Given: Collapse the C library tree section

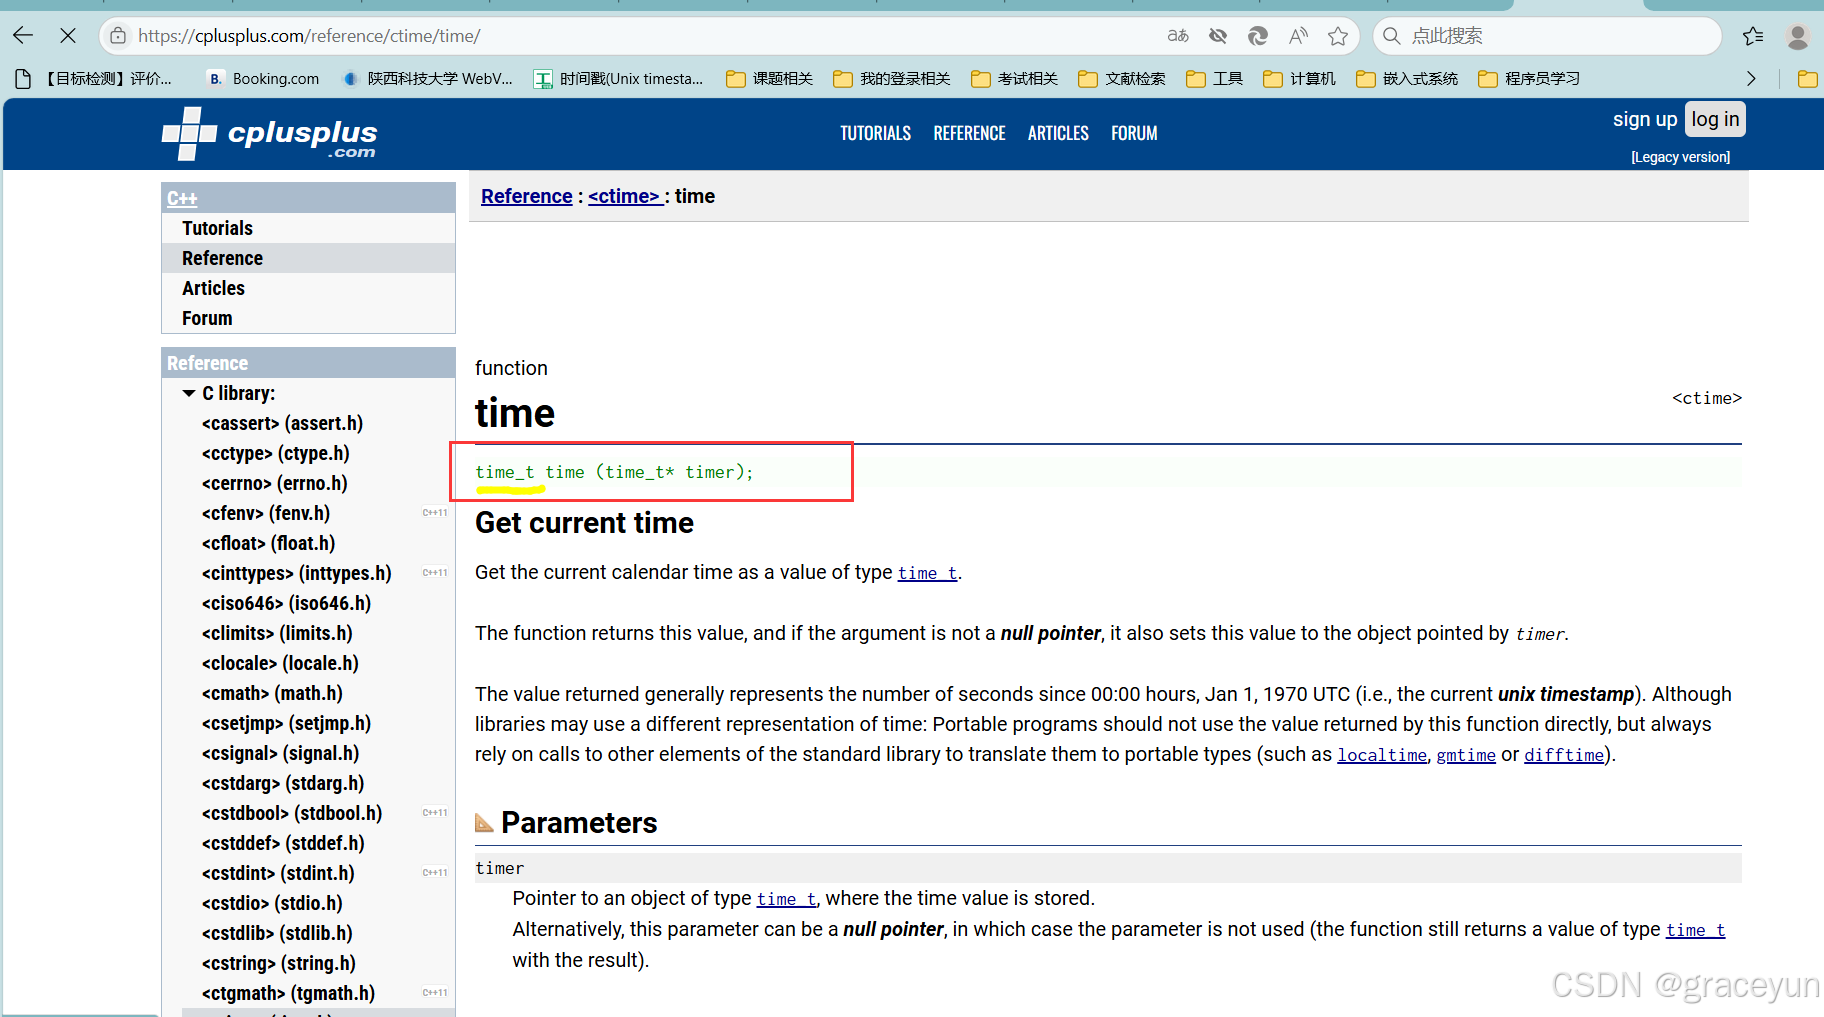Looking at the screenshot, I should 189,394.
